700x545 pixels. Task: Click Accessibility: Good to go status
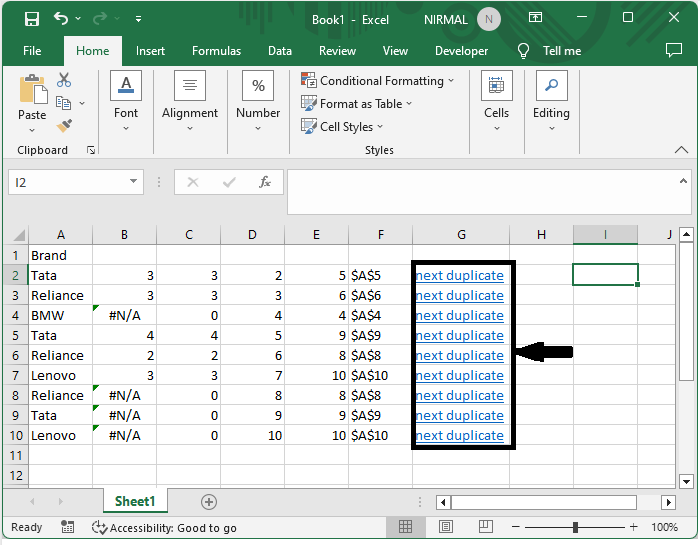tap(165, 527)
